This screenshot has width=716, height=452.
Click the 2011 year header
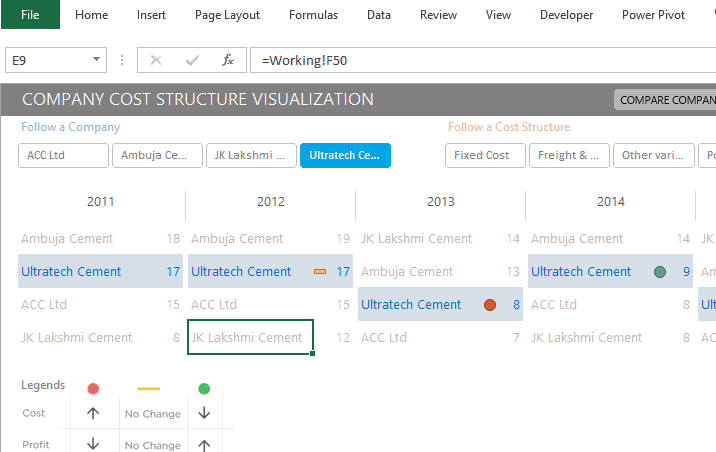[x=100, y=201]
